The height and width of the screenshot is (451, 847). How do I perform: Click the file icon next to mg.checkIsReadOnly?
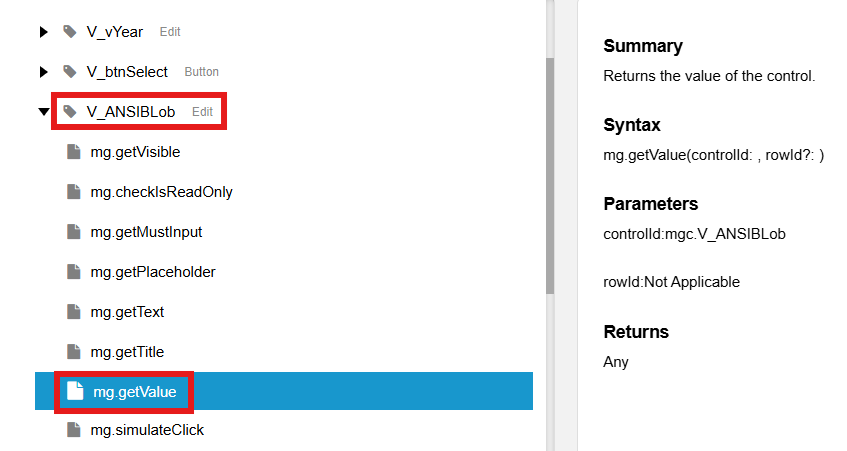pyautogui.click(x=74, y=192)
